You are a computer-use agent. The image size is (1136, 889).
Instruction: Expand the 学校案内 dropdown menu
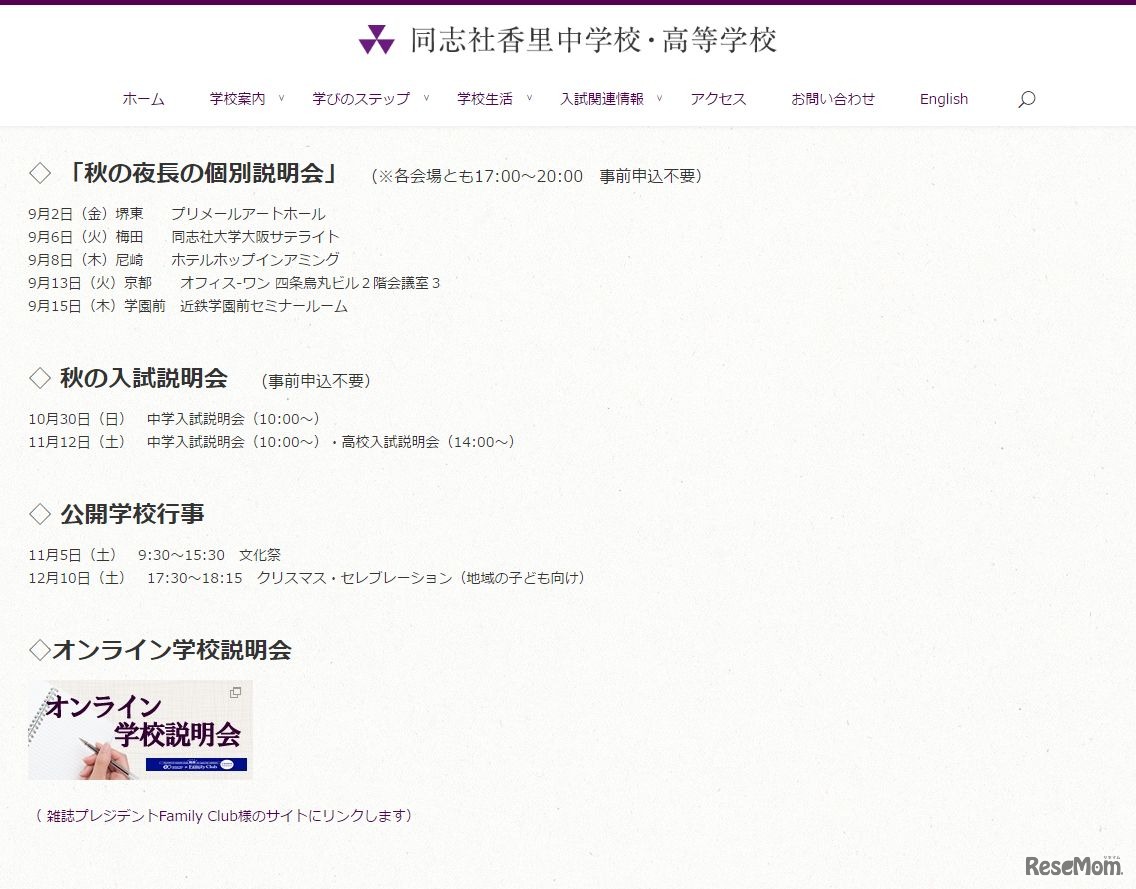point(238,98)
